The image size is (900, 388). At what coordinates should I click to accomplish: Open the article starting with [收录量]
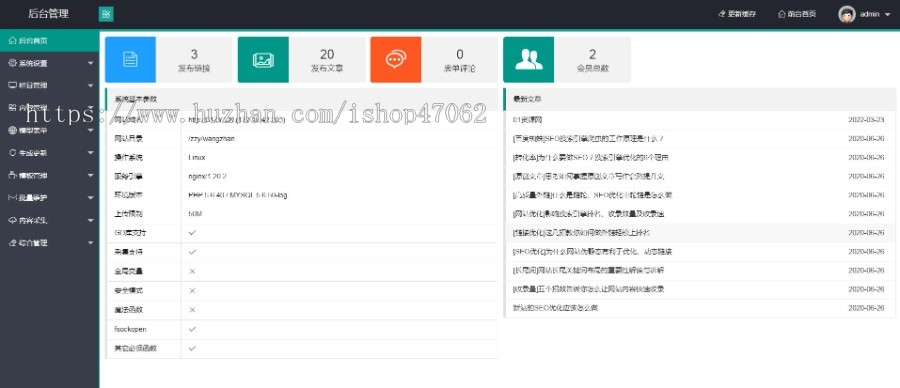(x=588, y=289)
